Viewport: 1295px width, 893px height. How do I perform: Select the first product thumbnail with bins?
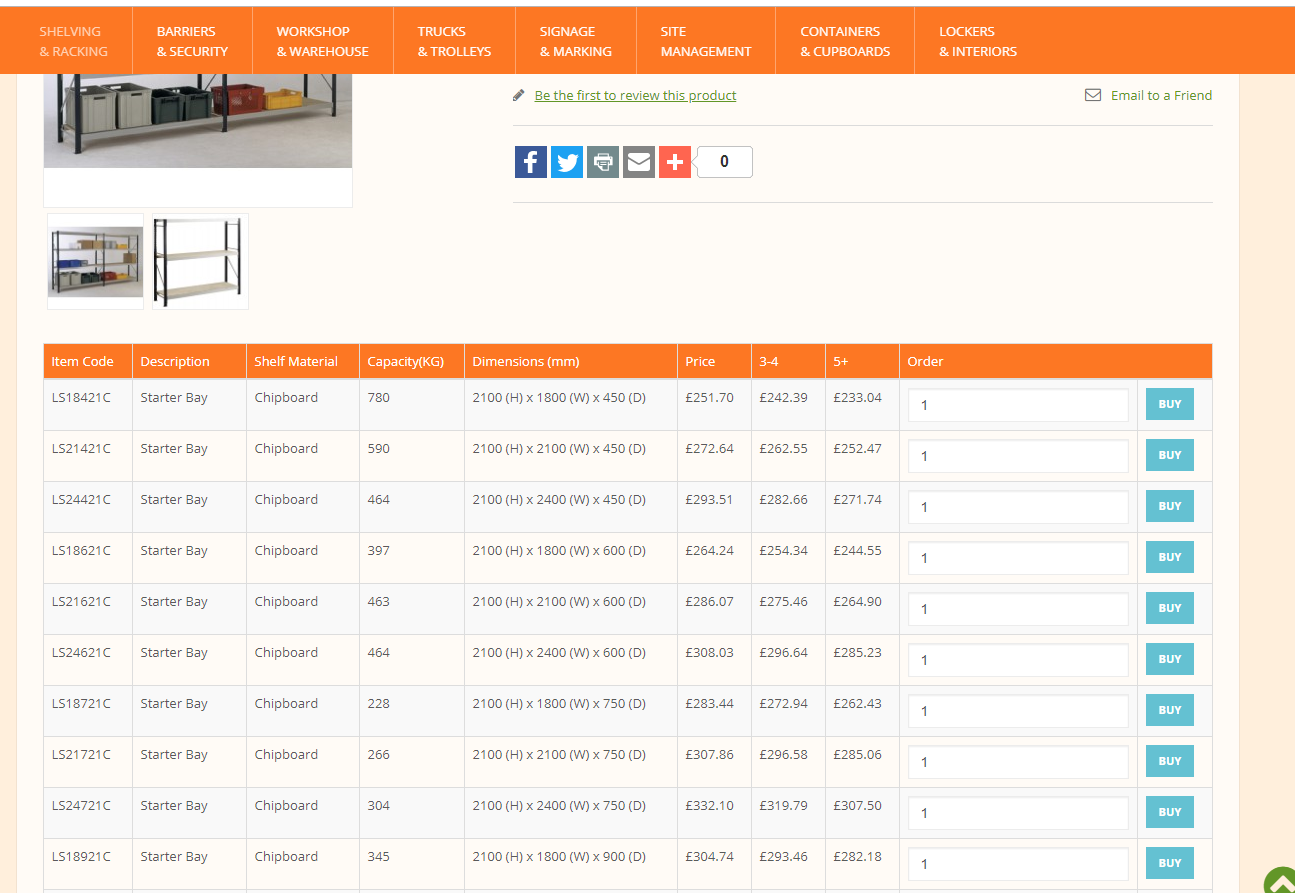point(95,260)
